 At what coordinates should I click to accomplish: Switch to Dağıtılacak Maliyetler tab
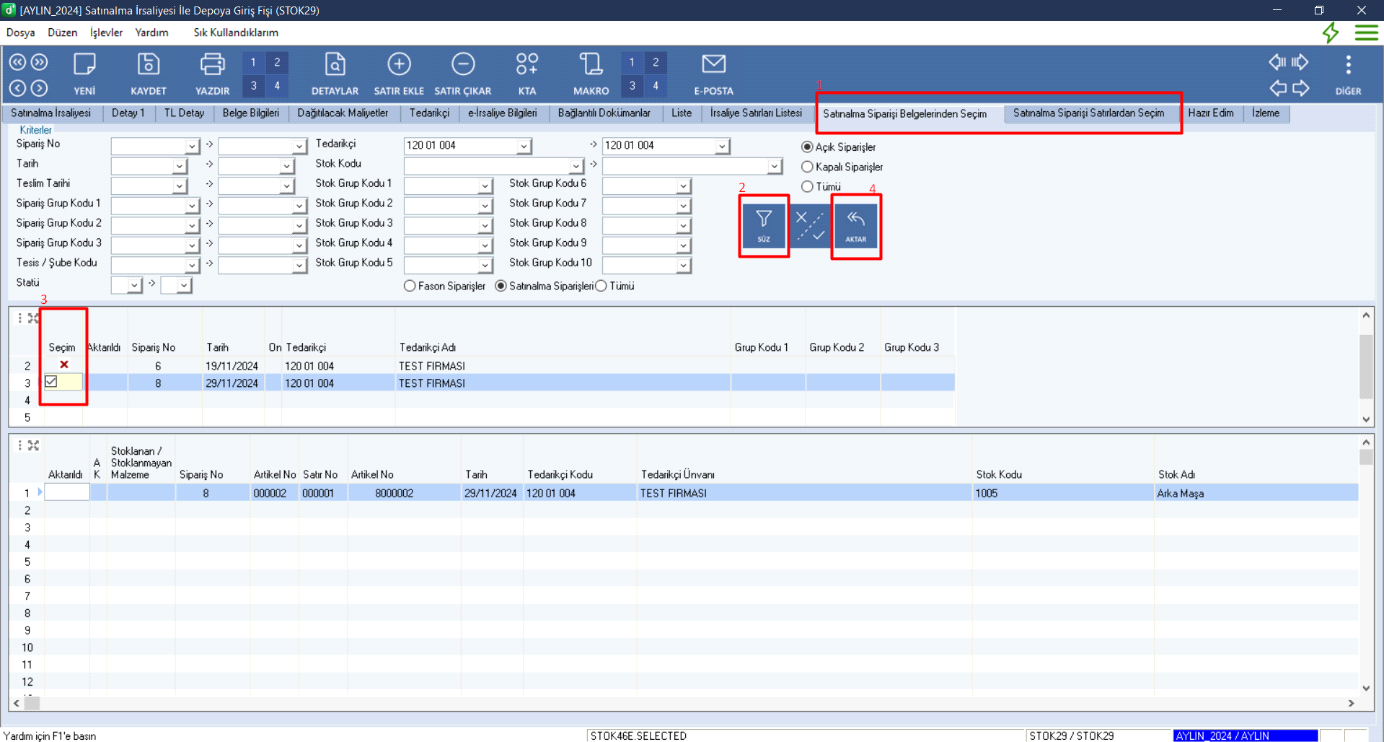click(x=343, y=113)
